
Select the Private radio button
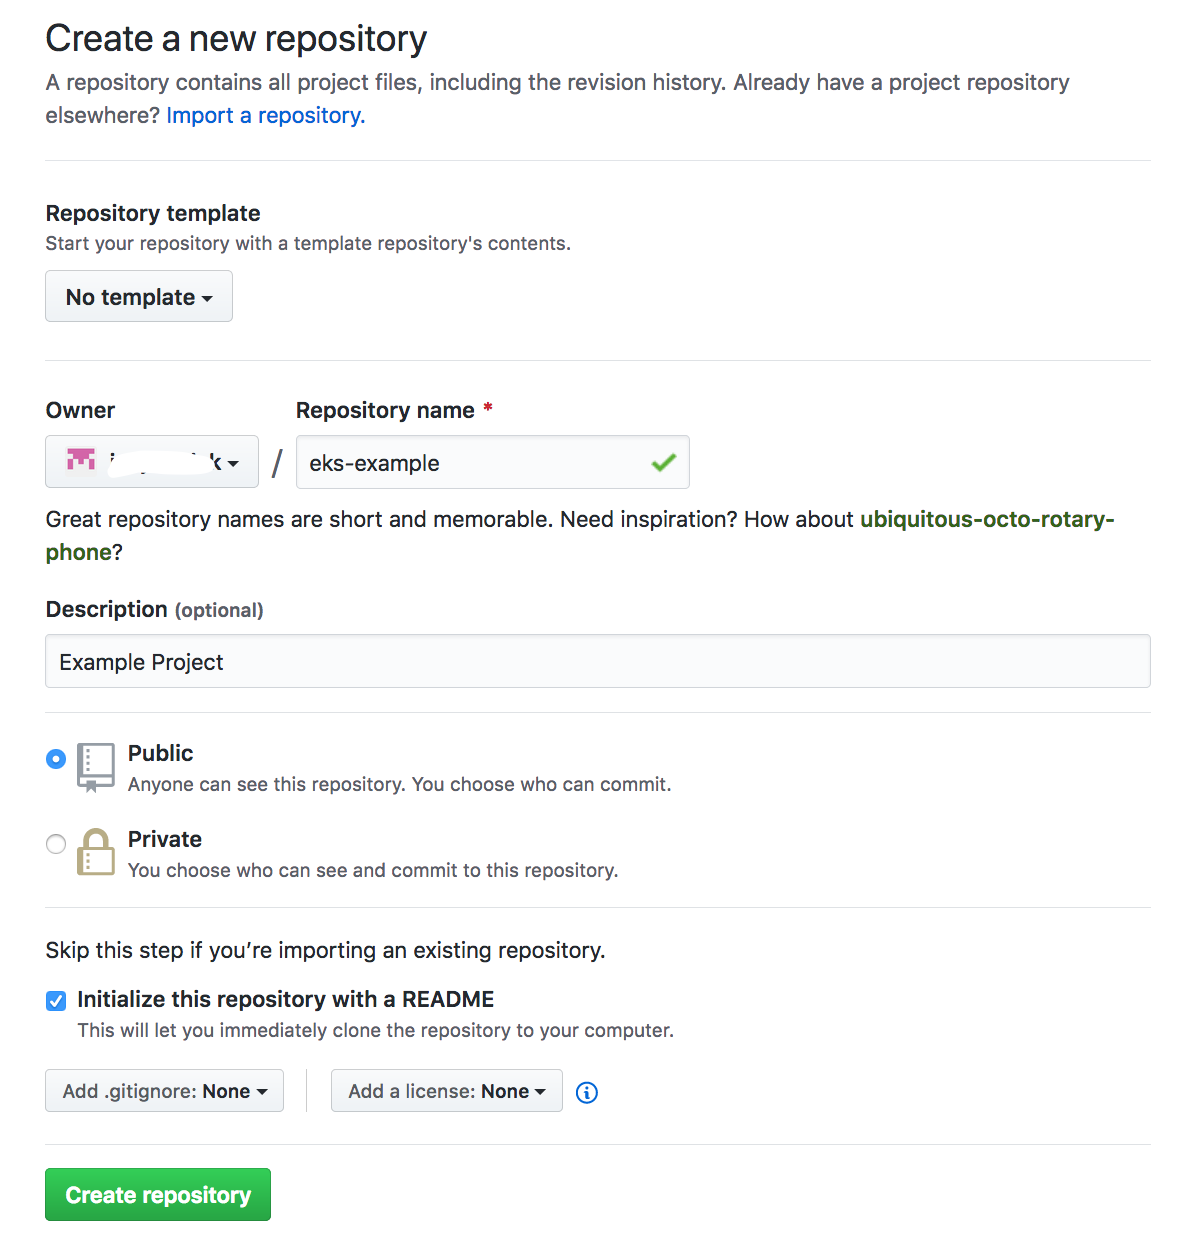tap(55, 844)
